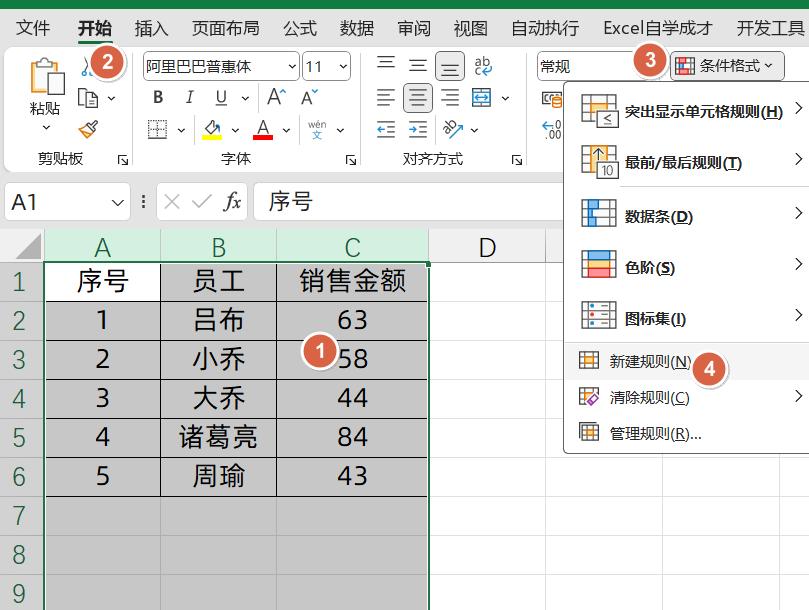Click the Wrap Text icon
Viewport: 809px width, 610px height.
(483, 66)
